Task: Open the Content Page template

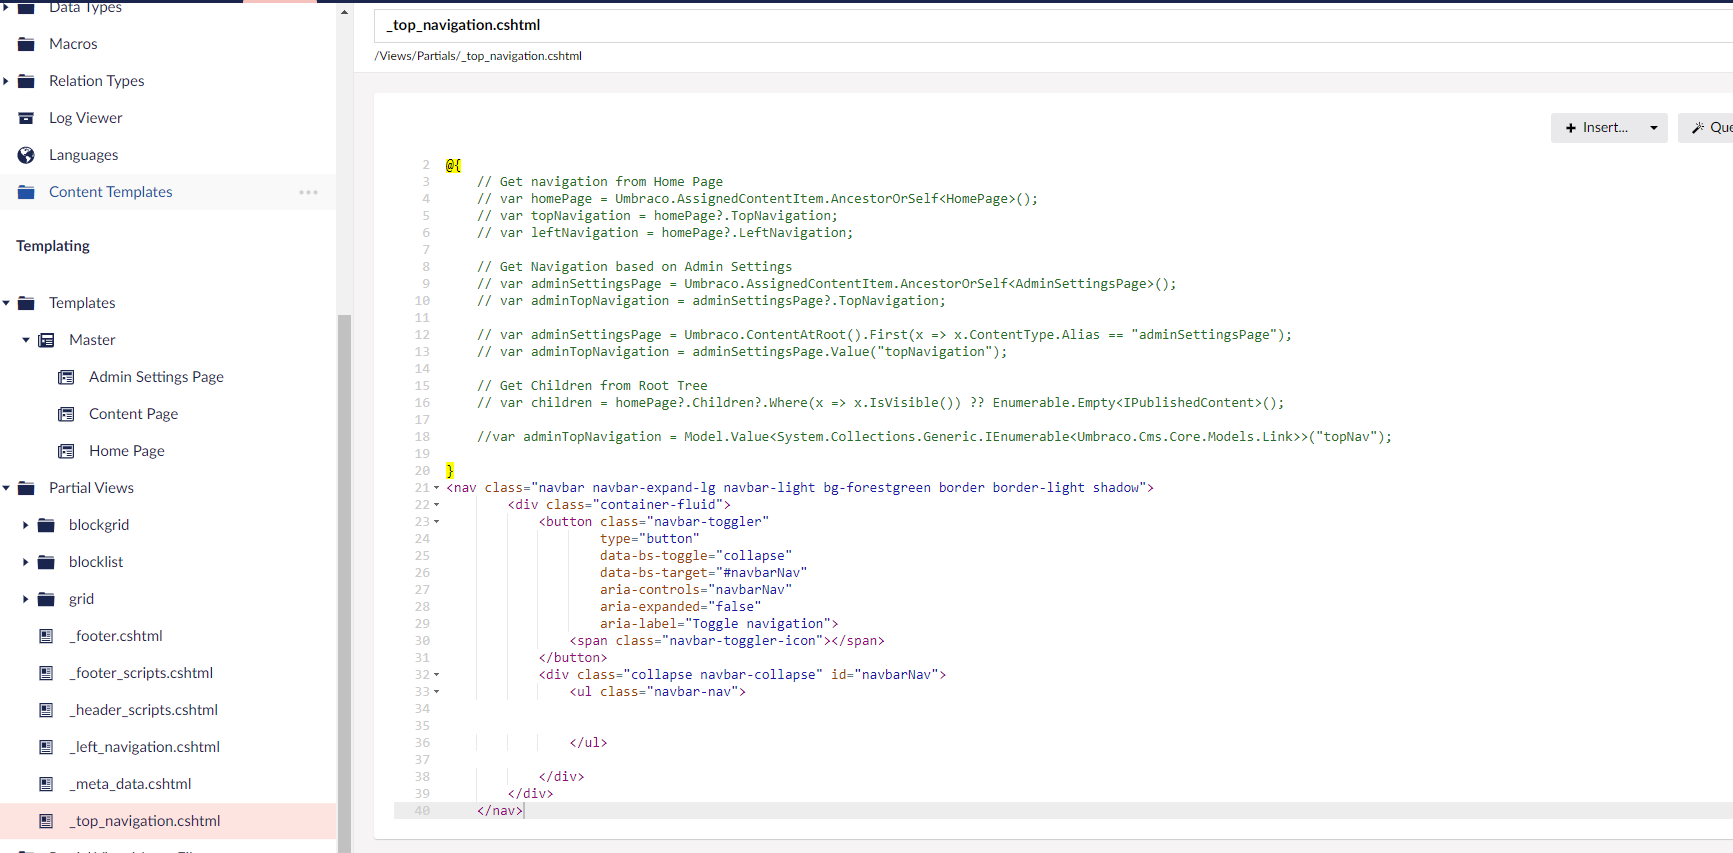Action: pyautogui.click(x=133, y=414)
